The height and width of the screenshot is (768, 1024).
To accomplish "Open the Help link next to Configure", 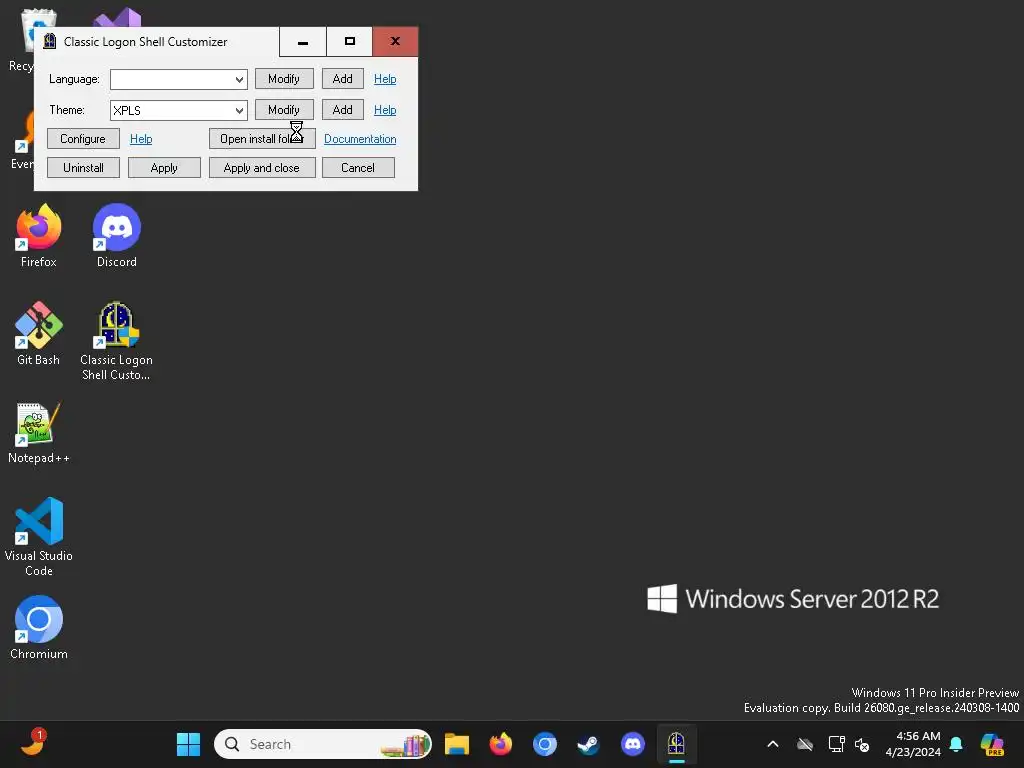I will pos(141,138).
